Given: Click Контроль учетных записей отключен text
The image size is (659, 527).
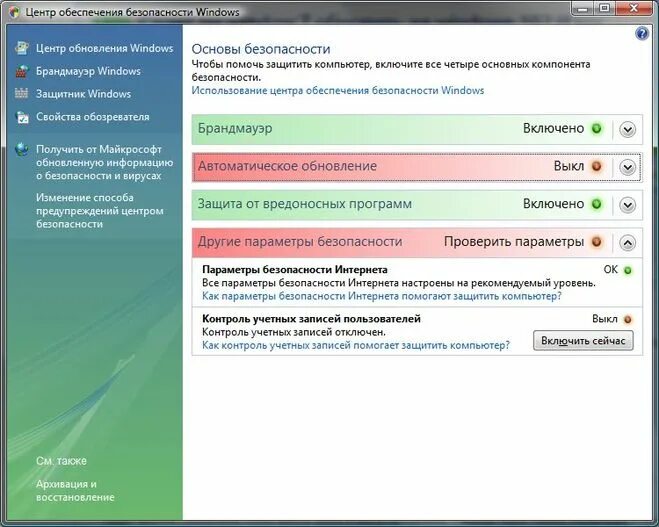Looking at the screenshot, I should [x=294, y=332].
